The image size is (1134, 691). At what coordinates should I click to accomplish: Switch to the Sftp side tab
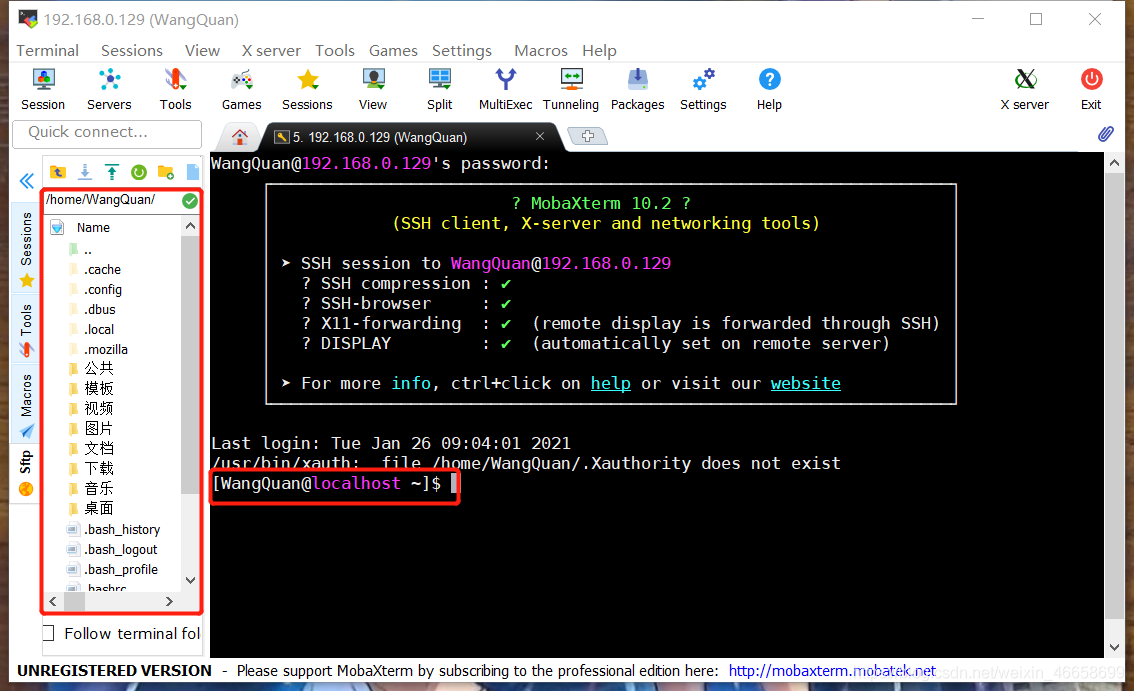pyautogui.click(x=27, y=472)
